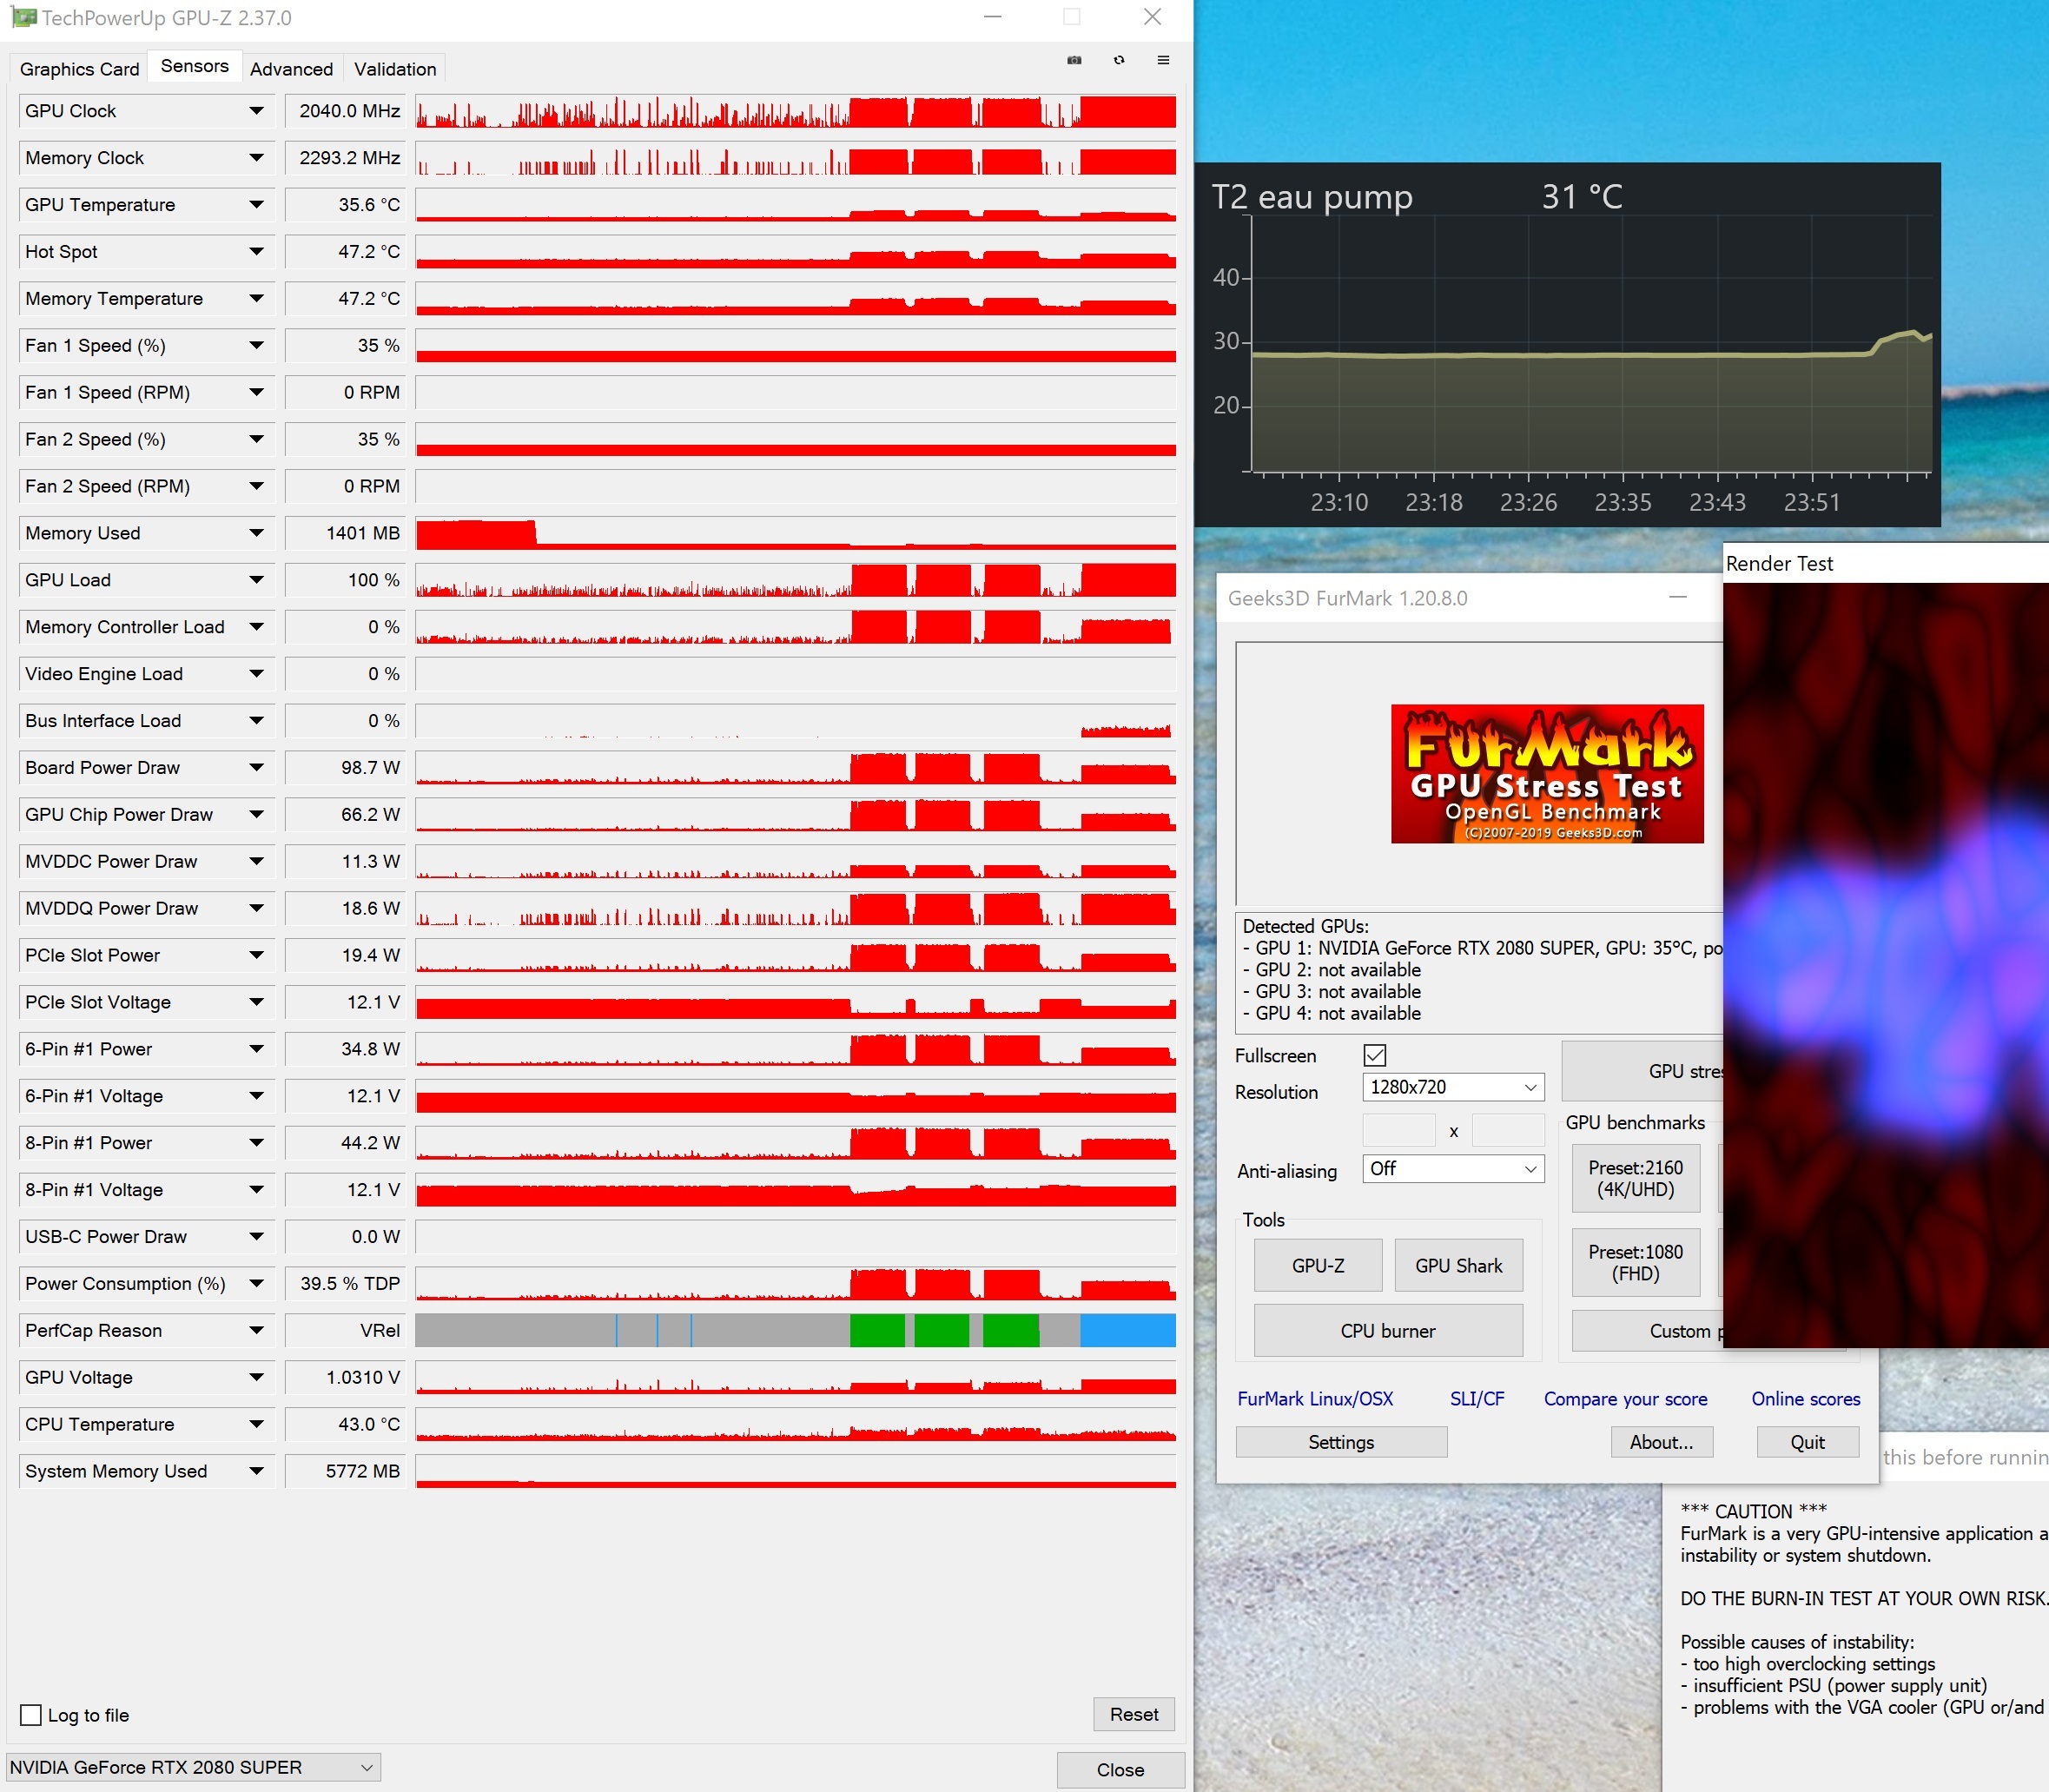The image size is (2049, 1792).
Task: Click the green PerfCap Reason graph segment
Action: pos(877,1330)
